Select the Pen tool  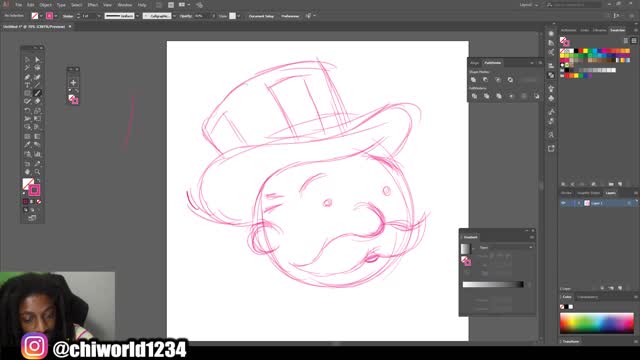pyautogui.click(x=27, y=77)
